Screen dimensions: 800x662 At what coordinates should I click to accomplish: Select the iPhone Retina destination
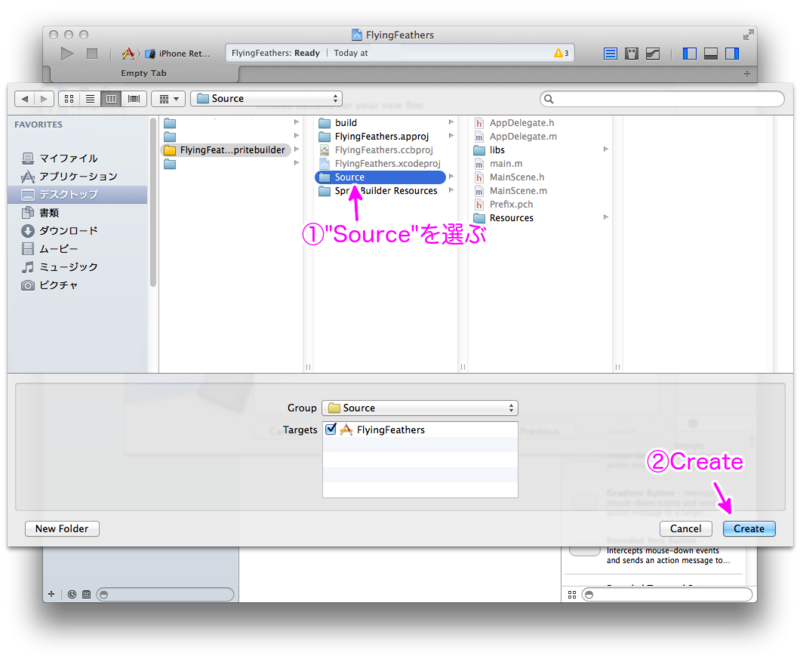tap(178, 54)
